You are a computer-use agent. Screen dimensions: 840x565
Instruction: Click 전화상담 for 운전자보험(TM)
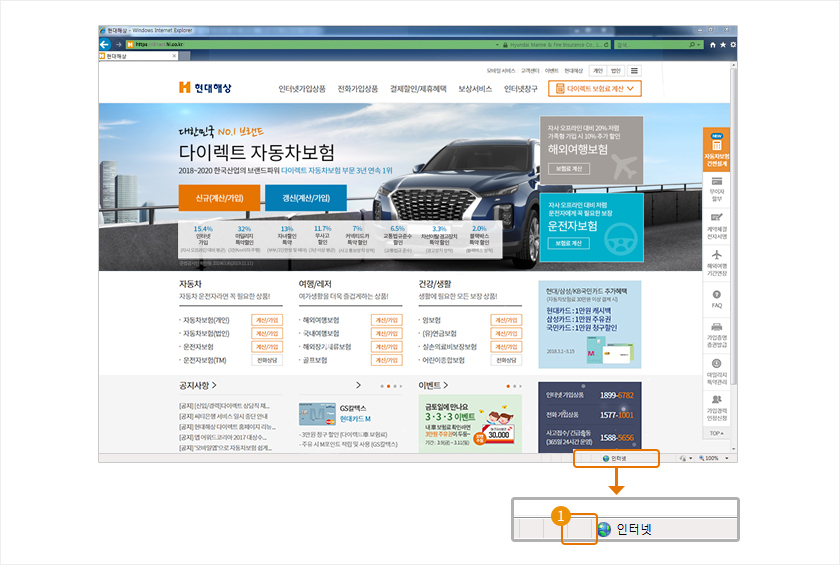[267, 360]
